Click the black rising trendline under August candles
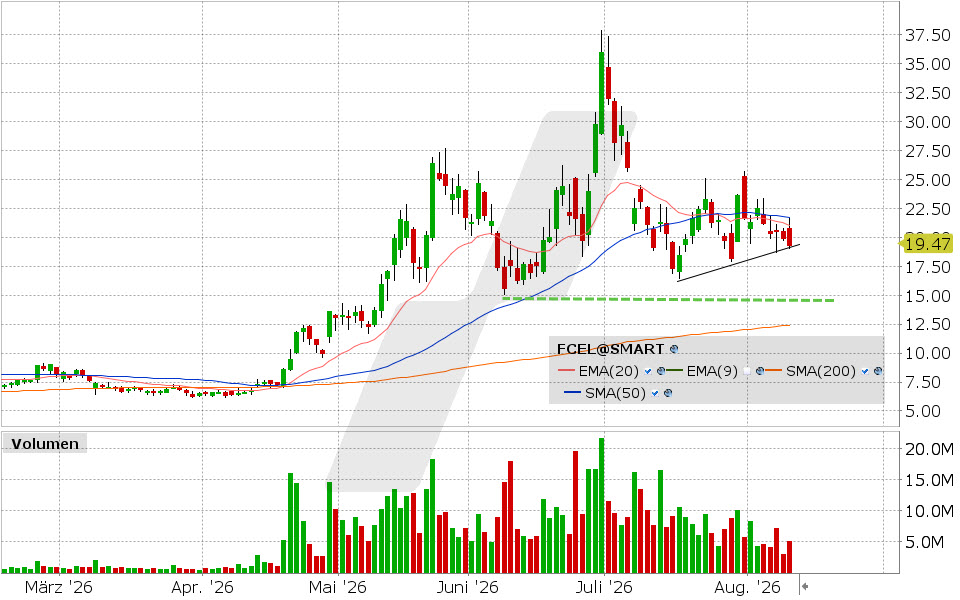This screenshot has width=960, height=600. (x=738, y=263)
